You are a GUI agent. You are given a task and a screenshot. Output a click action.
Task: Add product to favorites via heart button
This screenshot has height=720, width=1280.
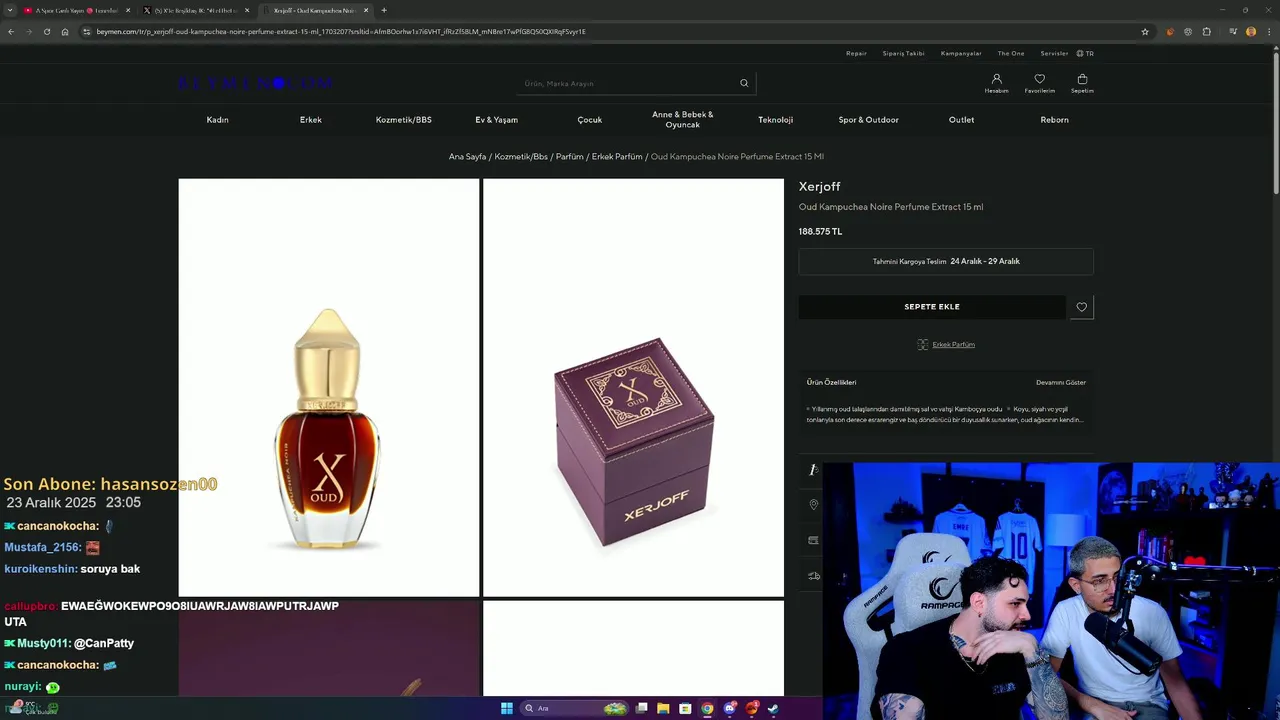[x=1081, y=307]
